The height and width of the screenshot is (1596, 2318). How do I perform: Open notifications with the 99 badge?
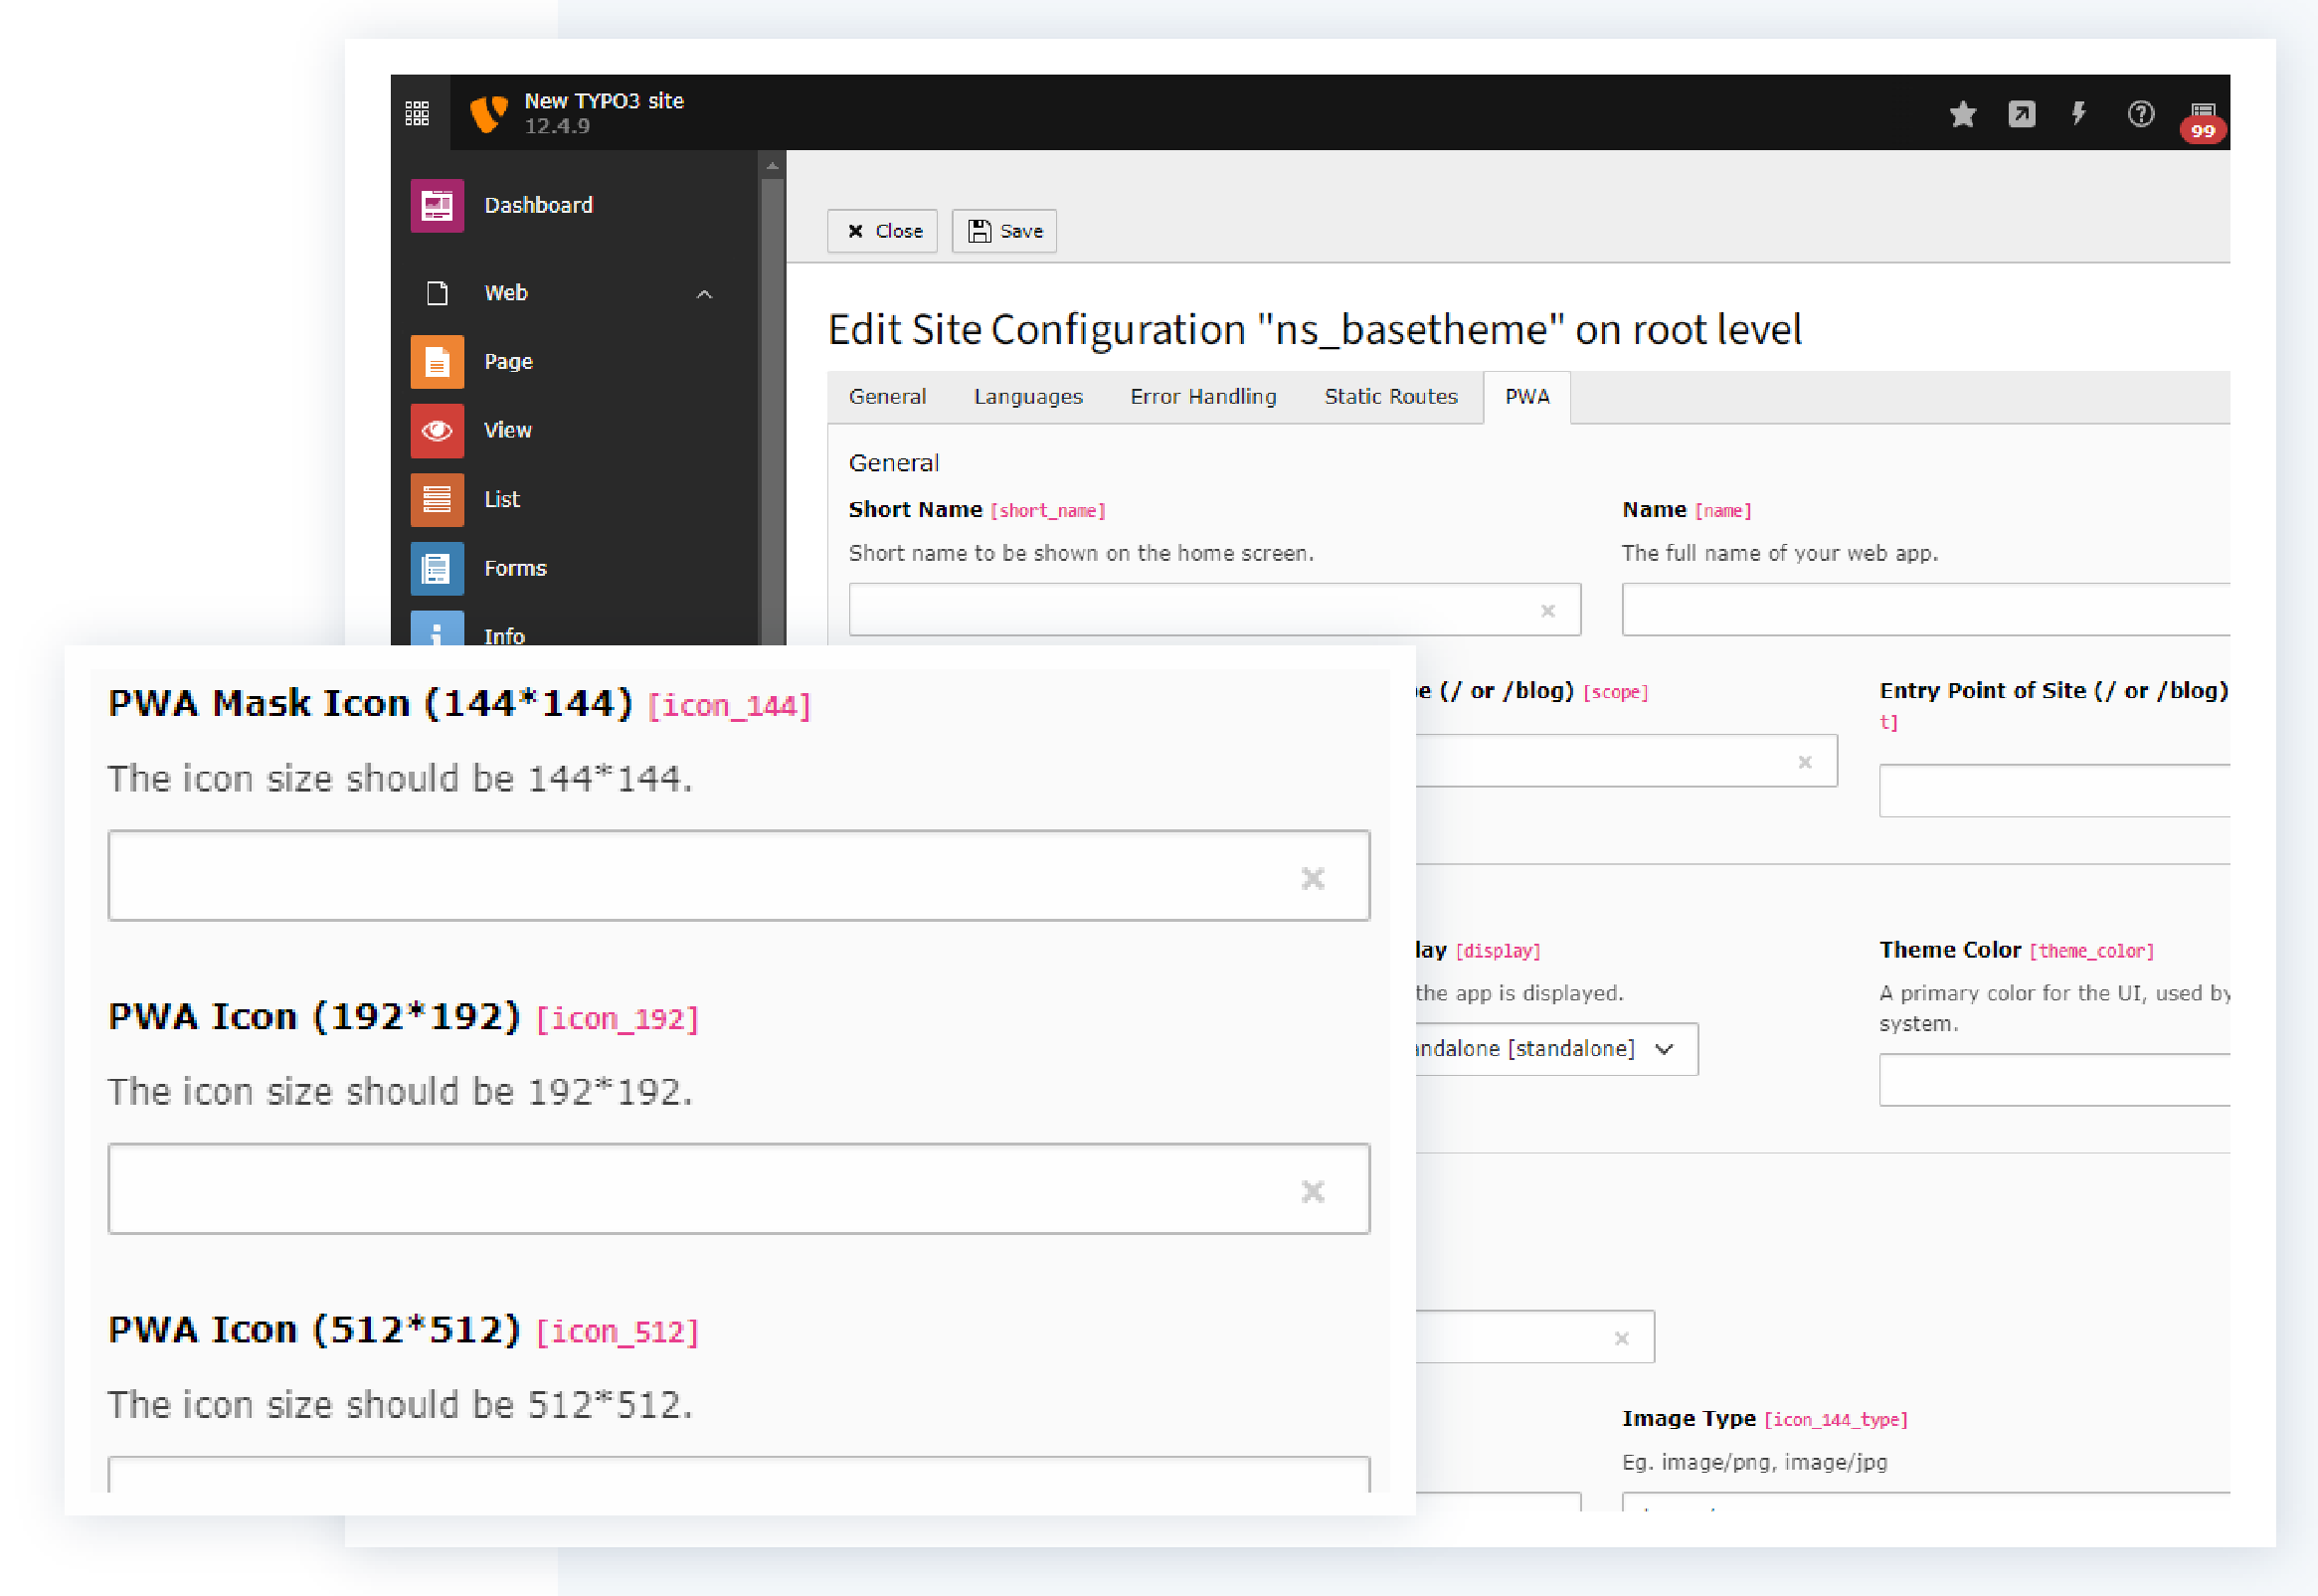[2199, 118]
